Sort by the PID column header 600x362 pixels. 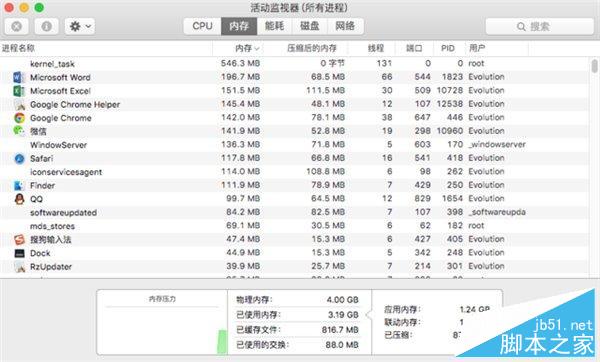click(x=448, y=48)
